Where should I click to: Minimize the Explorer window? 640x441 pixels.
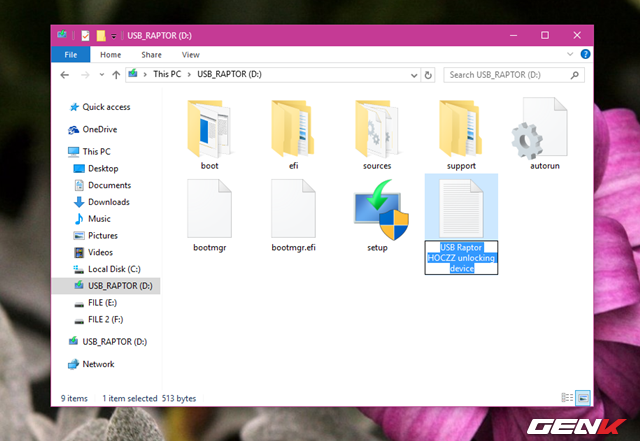[513, 36]
